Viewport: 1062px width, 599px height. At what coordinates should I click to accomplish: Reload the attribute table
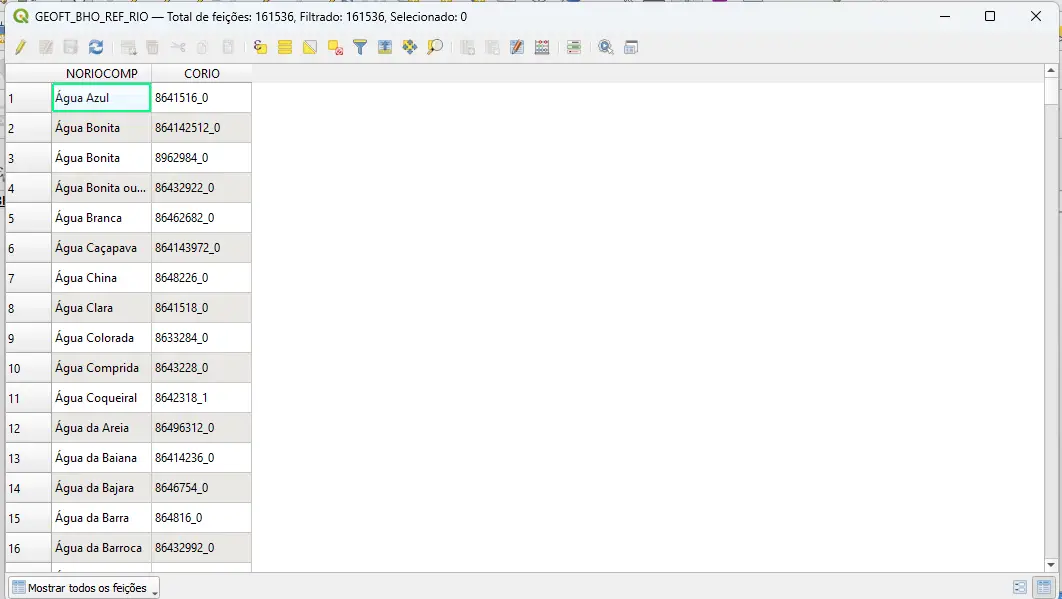pos(96,47)
